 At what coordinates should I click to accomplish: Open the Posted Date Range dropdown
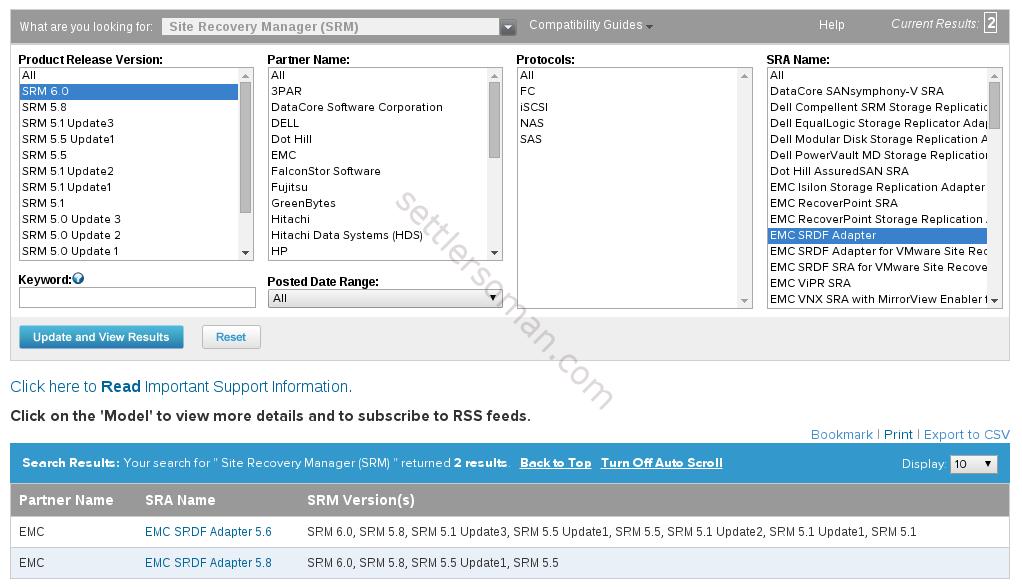385,298
